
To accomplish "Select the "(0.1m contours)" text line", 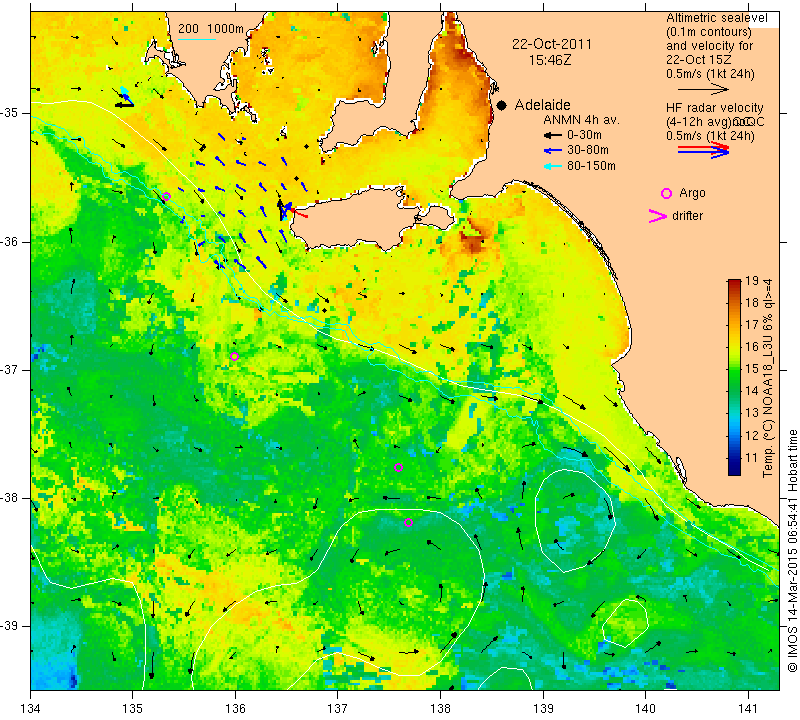I will (x=709, y=32).
